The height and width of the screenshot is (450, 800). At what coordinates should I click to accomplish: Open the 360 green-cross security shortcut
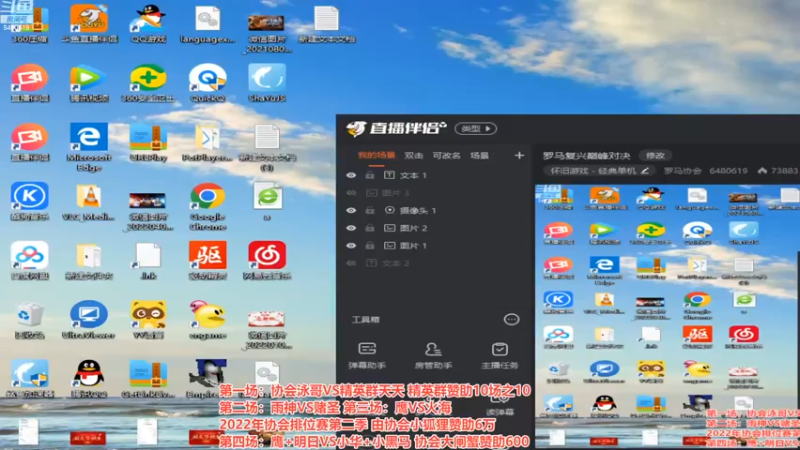click(148, 83)
